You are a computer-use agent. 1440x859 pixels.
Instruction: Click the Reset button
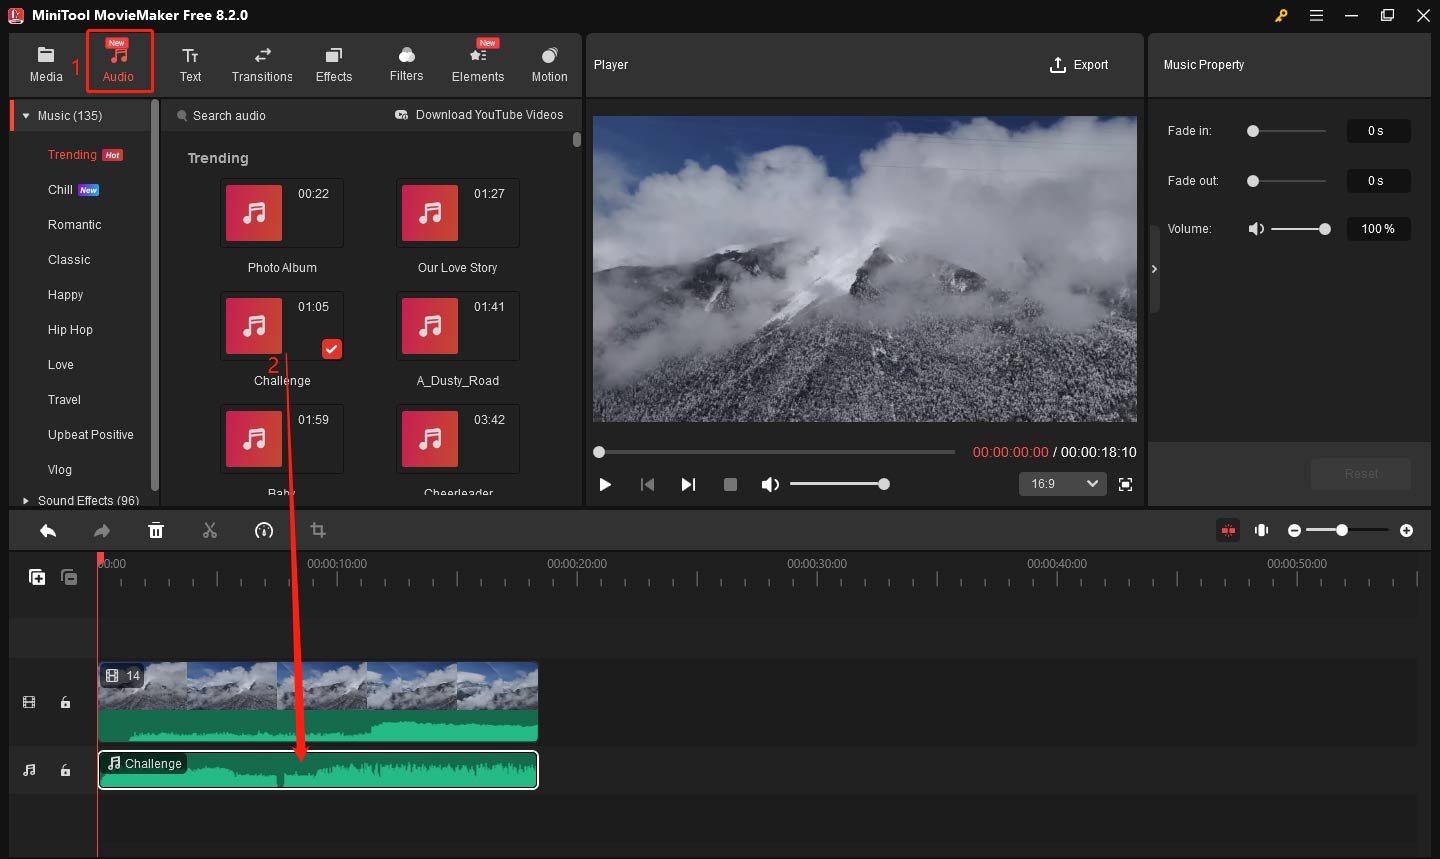[1361, 474]
